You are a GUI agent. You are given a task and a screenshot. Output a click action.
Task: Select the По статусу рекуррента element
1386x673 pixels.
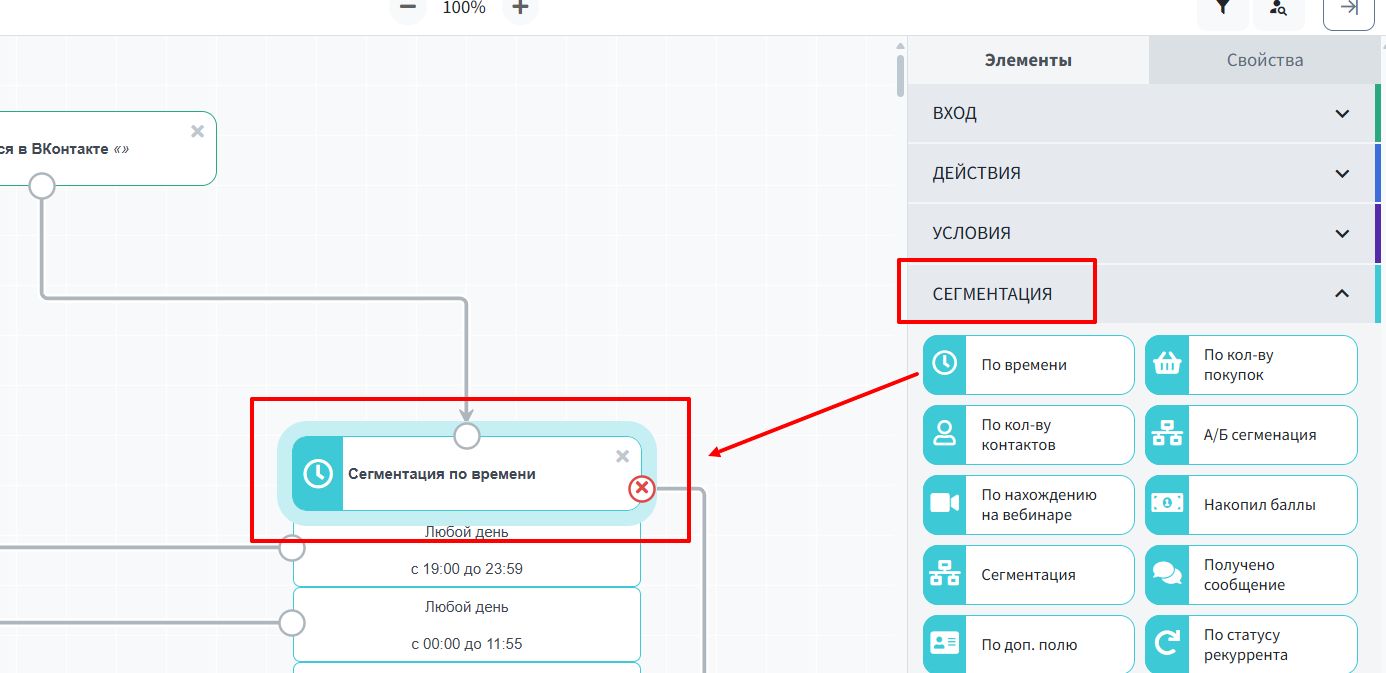click(1251, 645)
